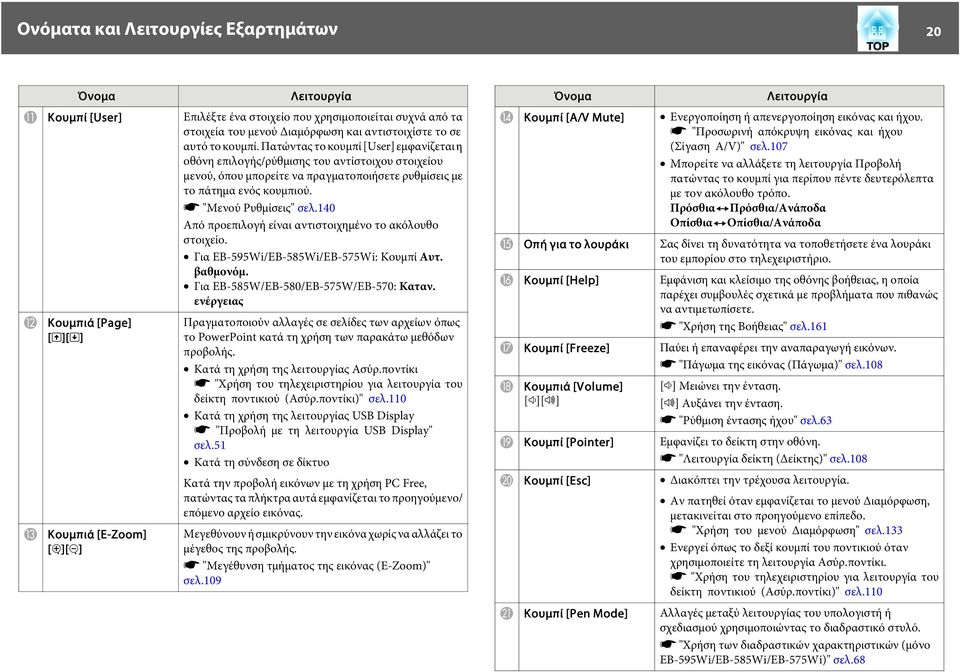The image size is (960, 672).
Task: Click the circled number 16 marker
Action: (x=507, y=280)
